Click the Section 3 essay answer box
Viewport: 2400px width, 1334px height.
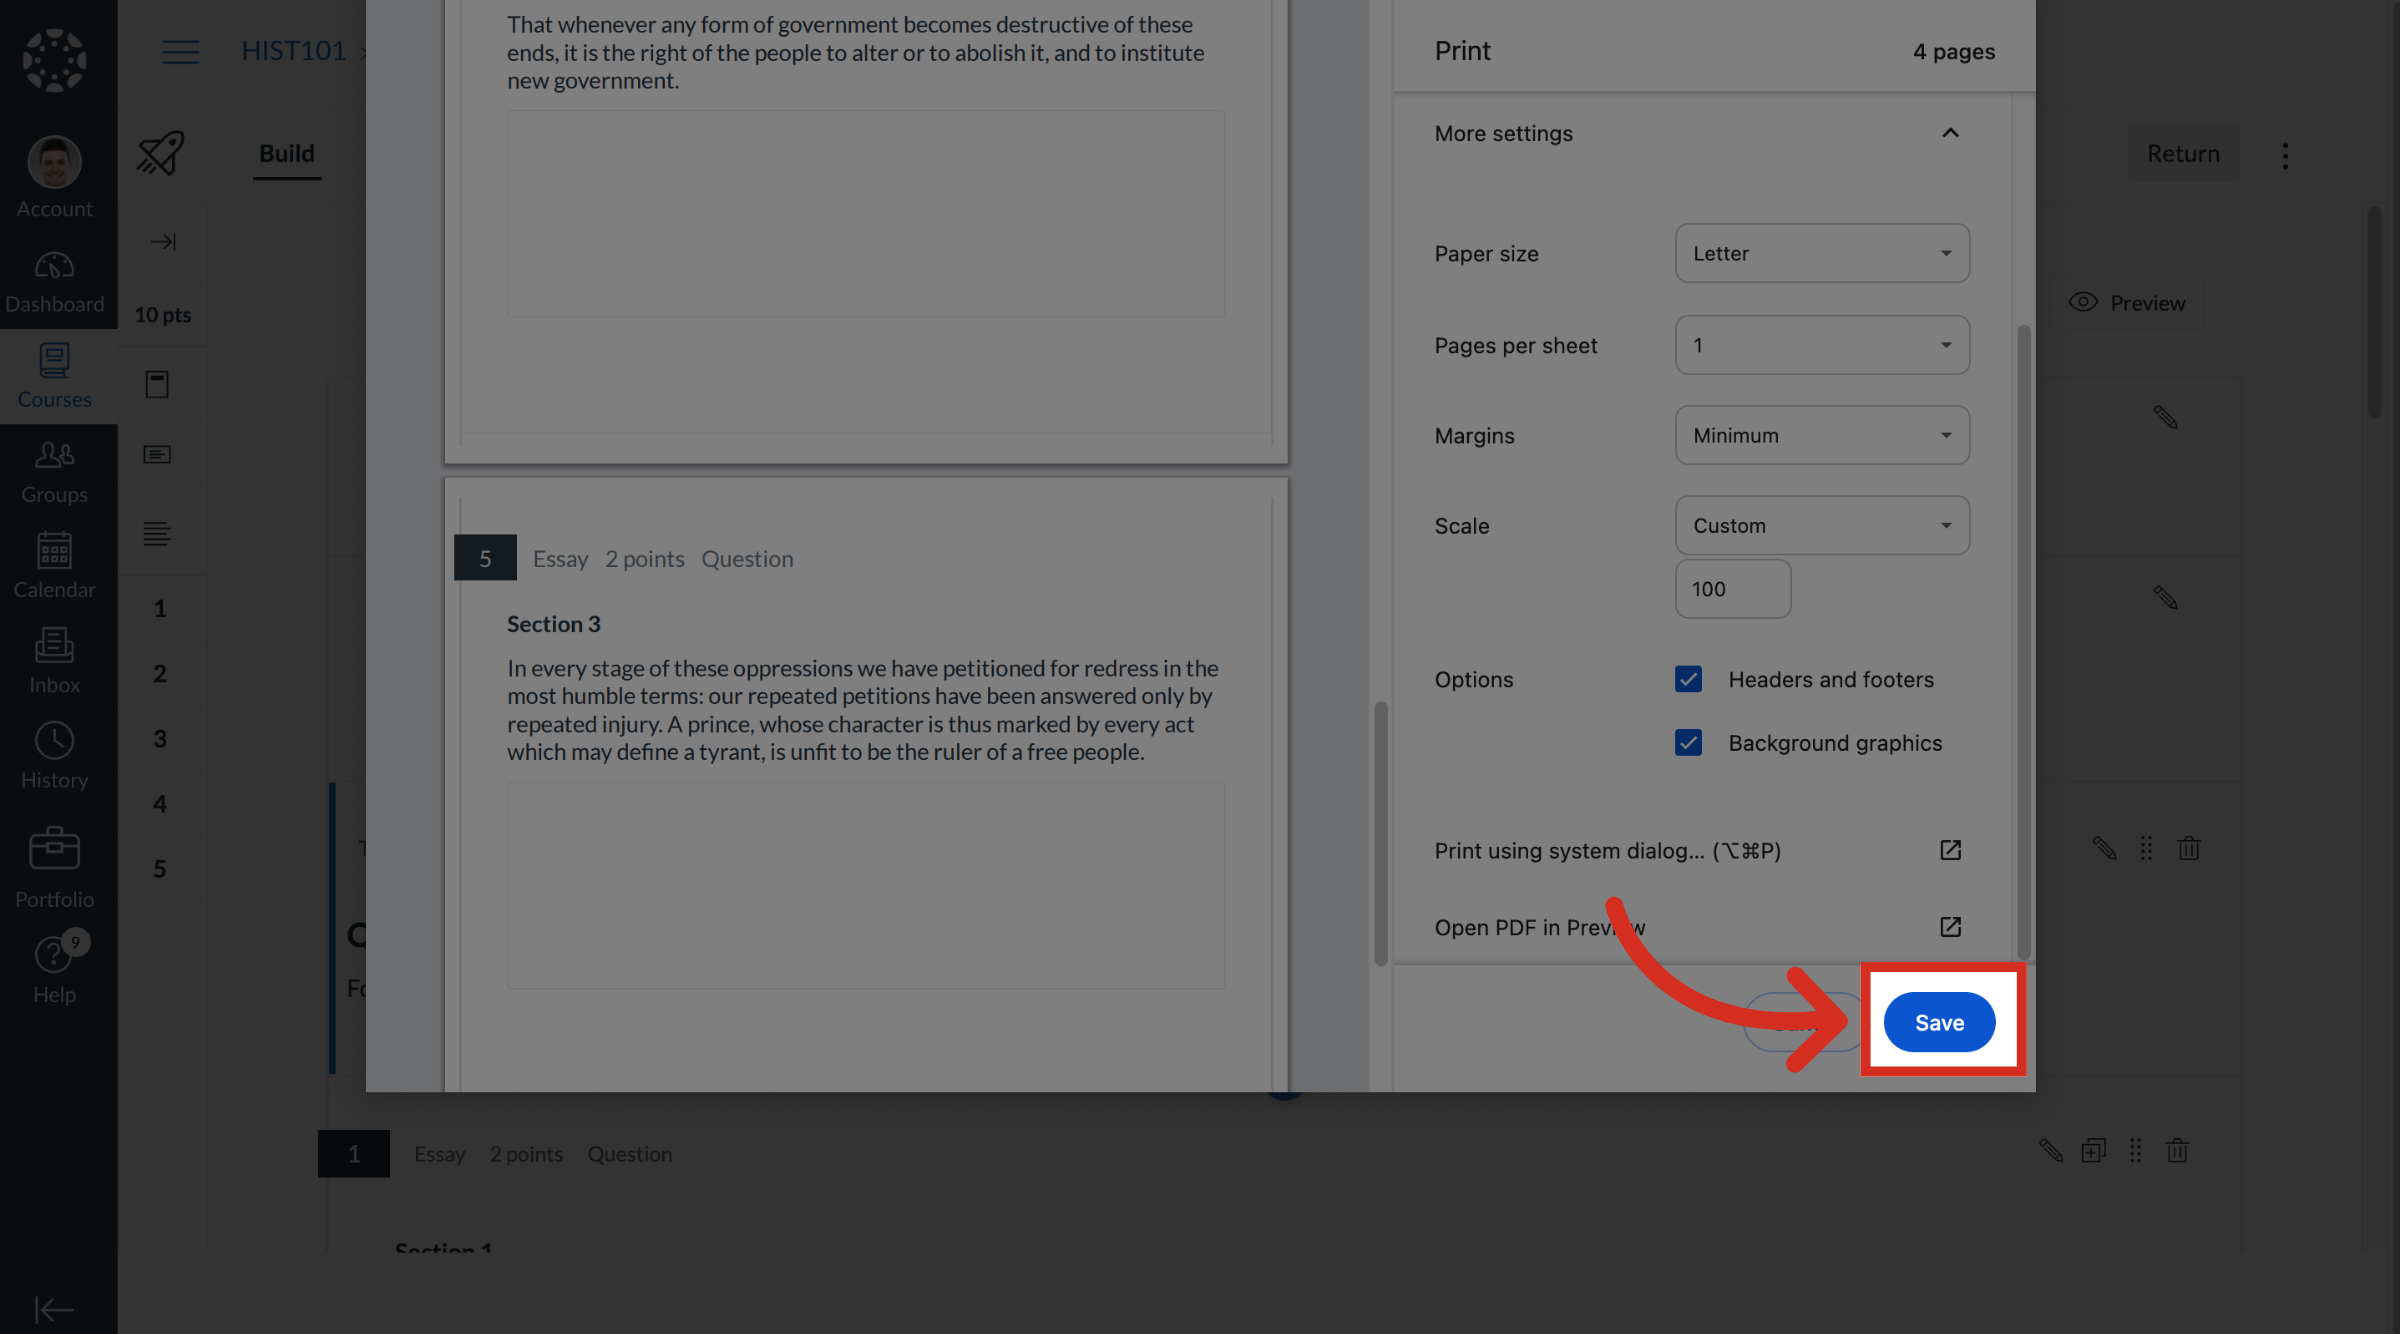coord(866,885)
